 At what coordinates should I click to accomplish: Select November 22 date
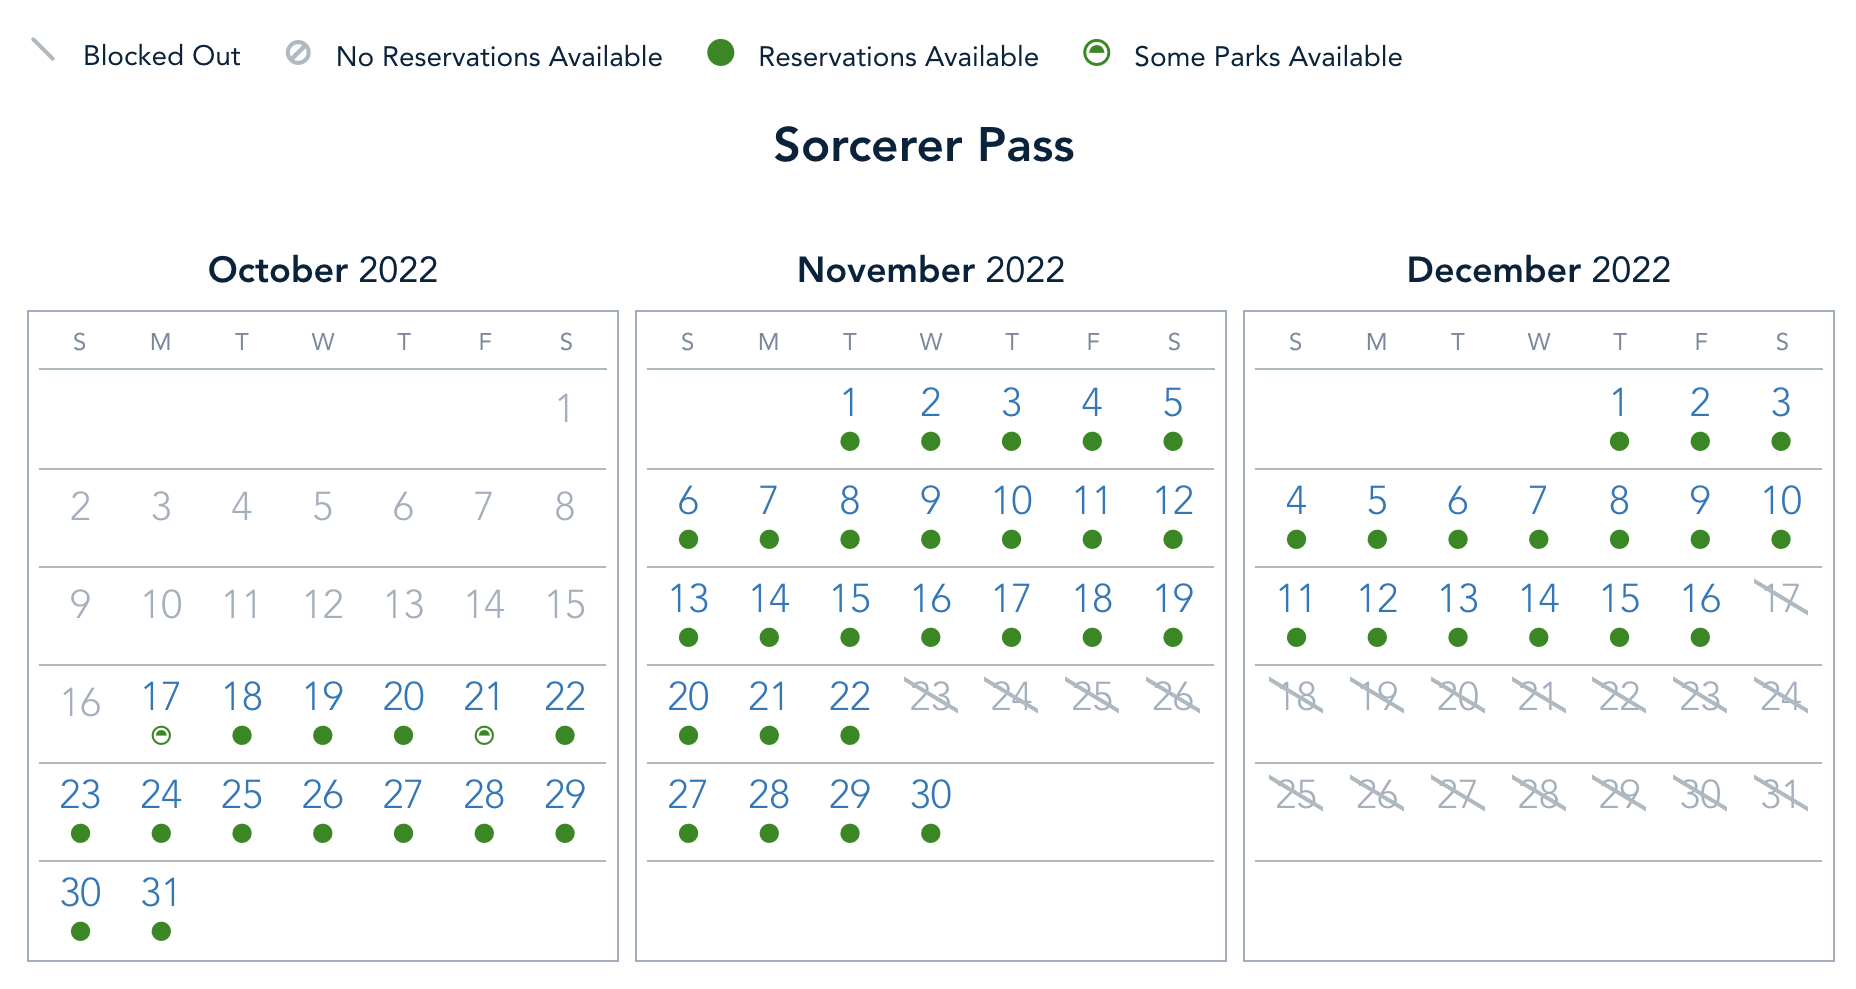point(850,697)
